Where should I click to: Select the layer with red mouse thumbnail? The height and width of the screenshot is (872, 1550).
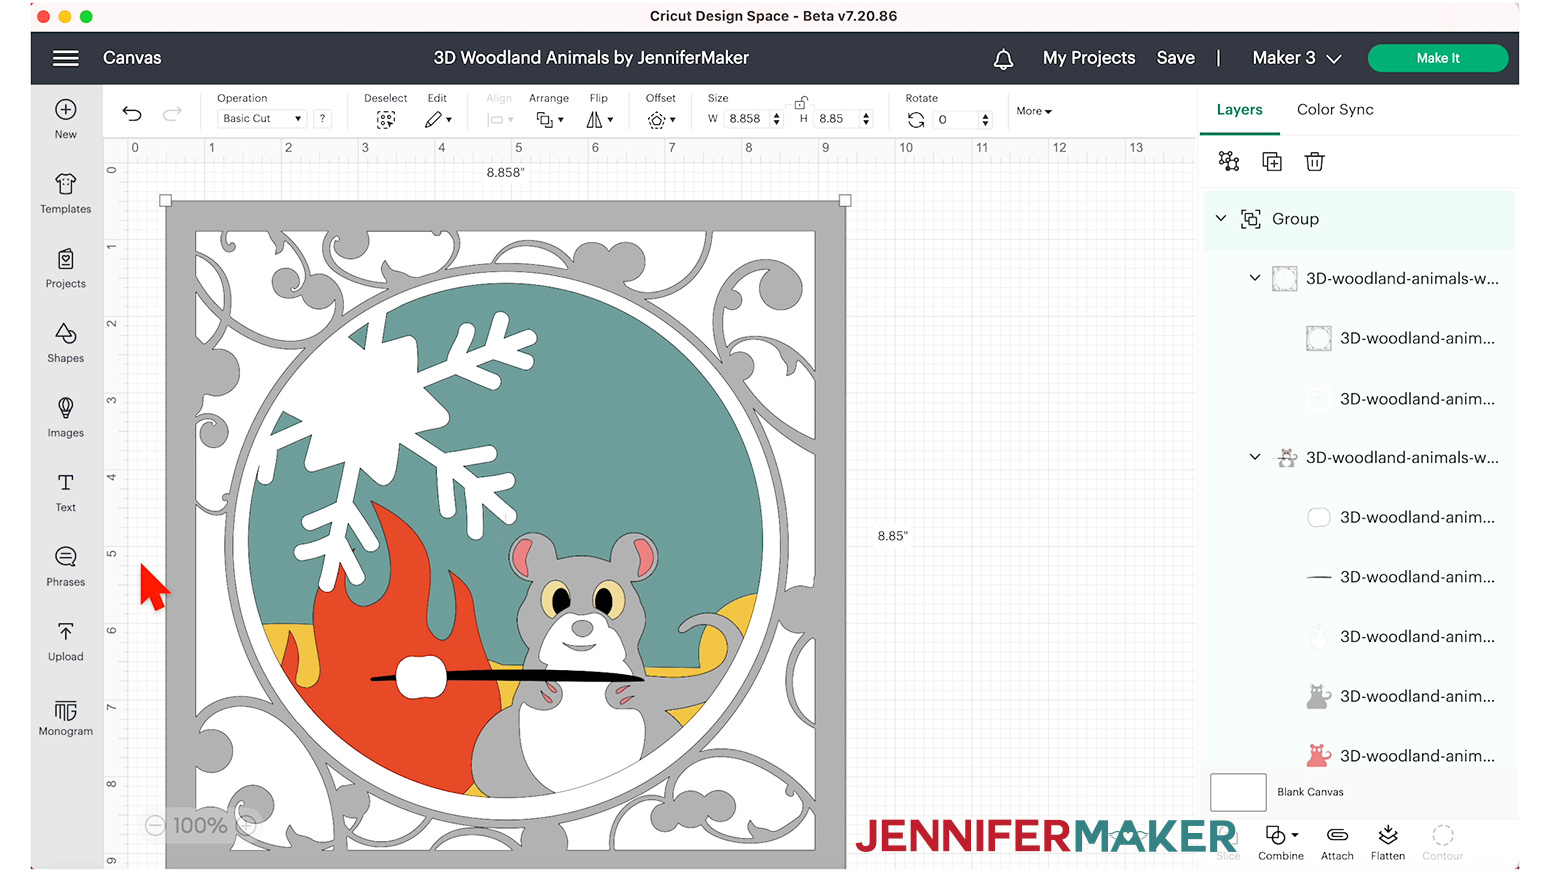point(1400,756)
